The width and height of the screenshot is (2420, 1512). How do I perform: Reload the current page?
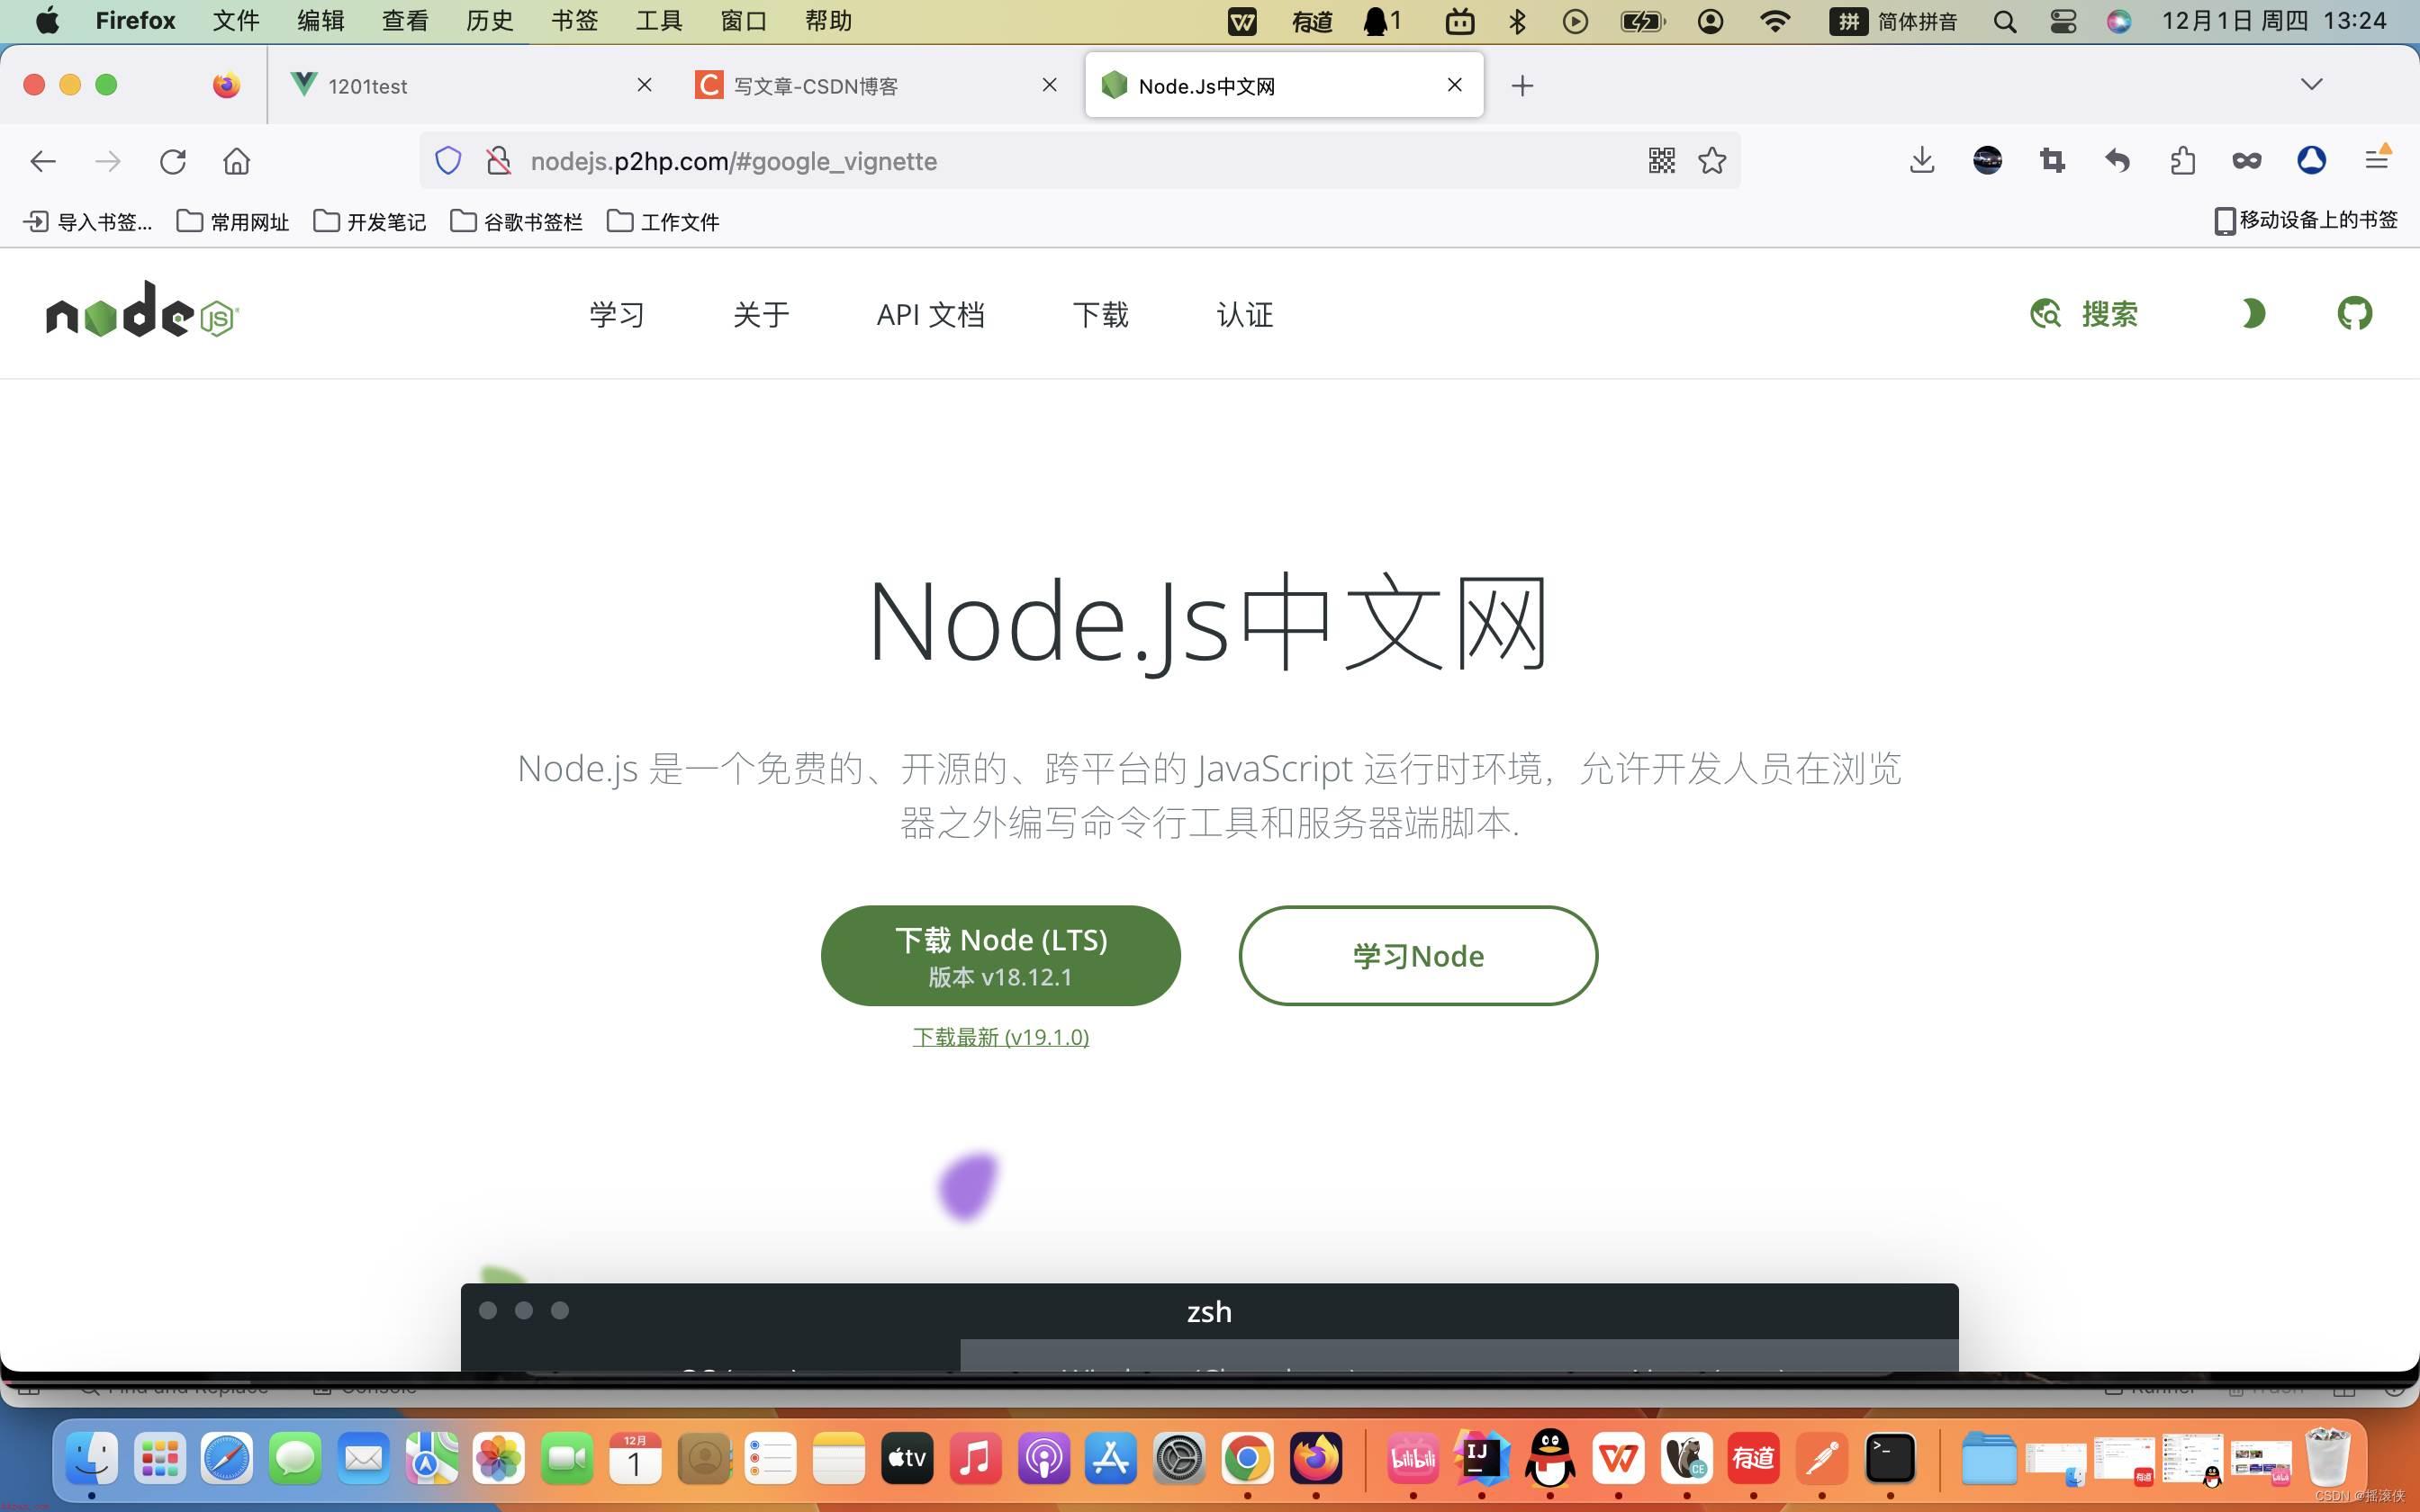173,161
